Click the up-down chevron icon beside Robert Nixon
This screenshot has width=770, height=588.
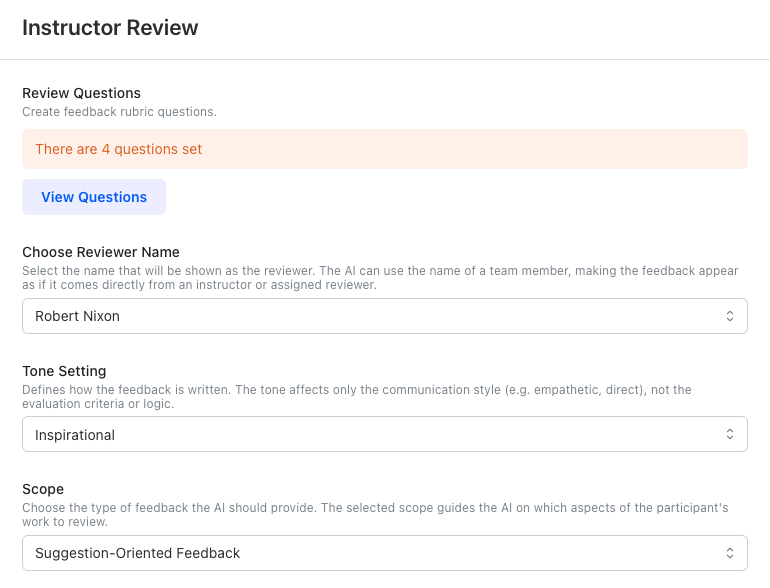(730, 316)
